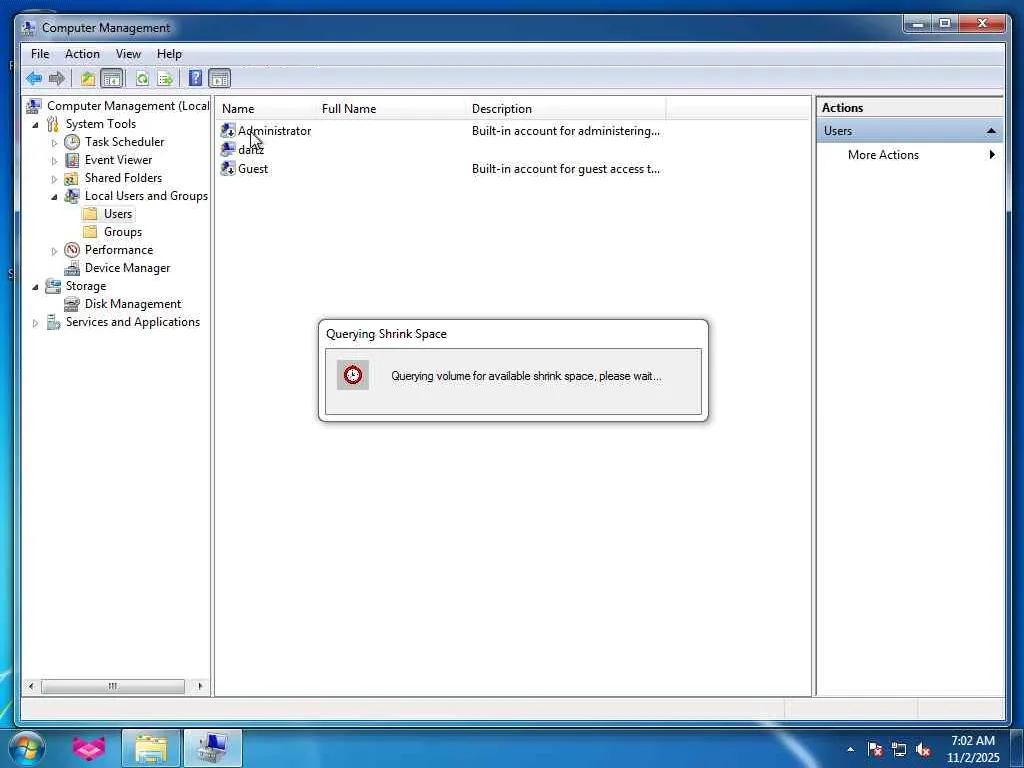Screen dimensions: 1024x768
Task: Show hidden tray icons arrow
Action: (850, 749)
